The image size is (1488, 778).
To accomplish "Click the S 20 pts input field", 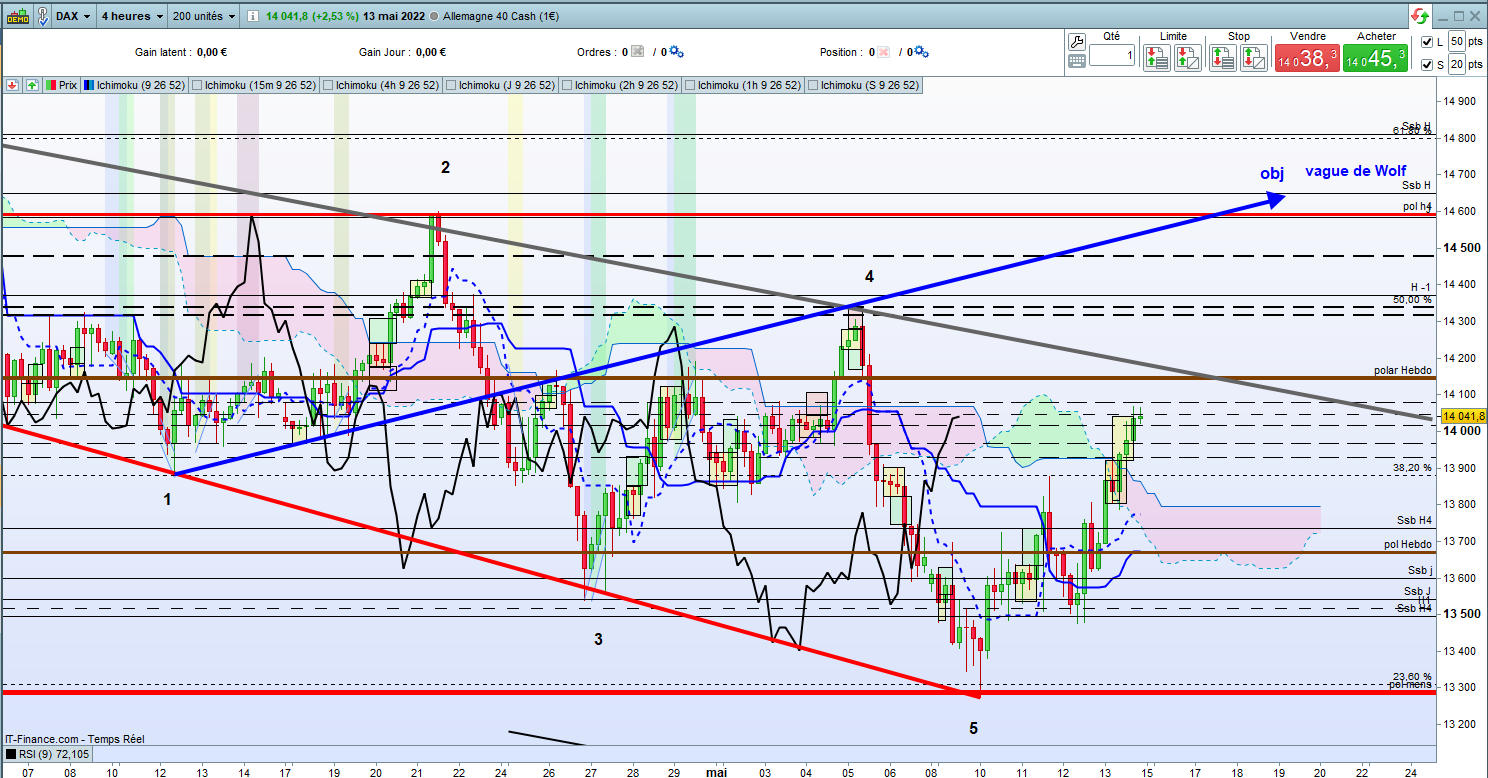I will pos(1457,64).
